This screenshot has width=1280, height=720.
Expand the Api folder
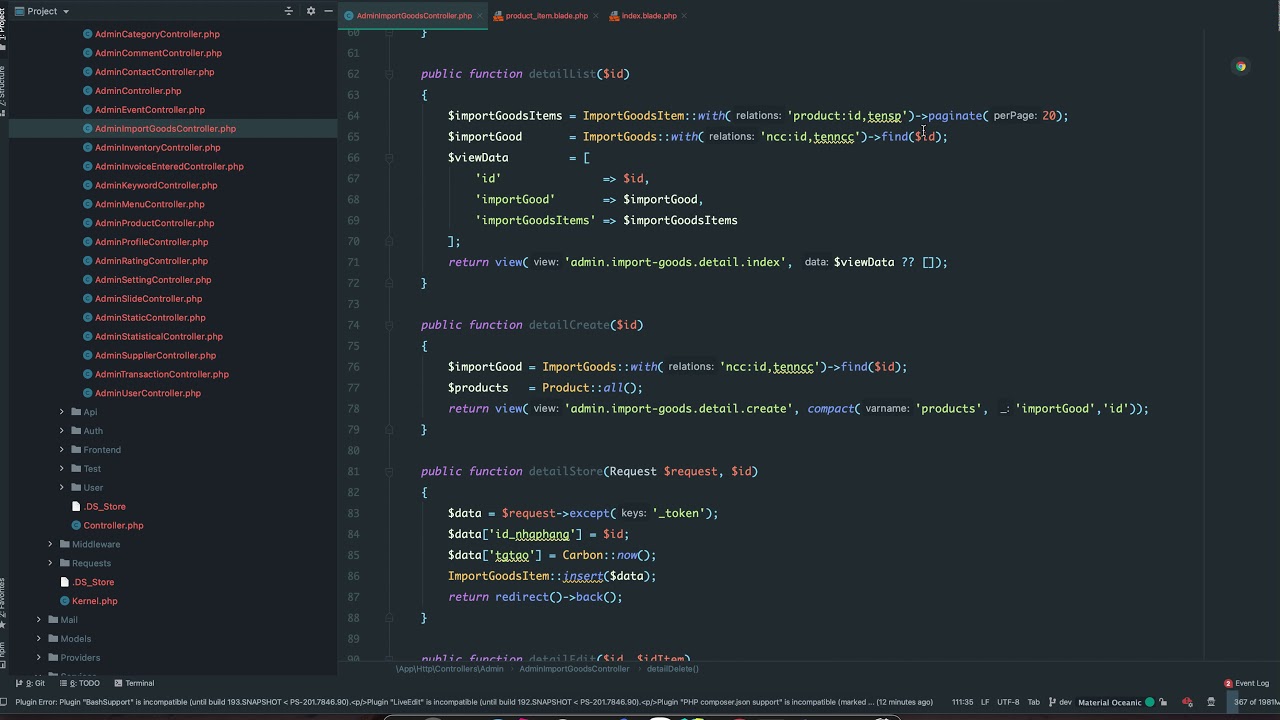(x=62, y=412)
